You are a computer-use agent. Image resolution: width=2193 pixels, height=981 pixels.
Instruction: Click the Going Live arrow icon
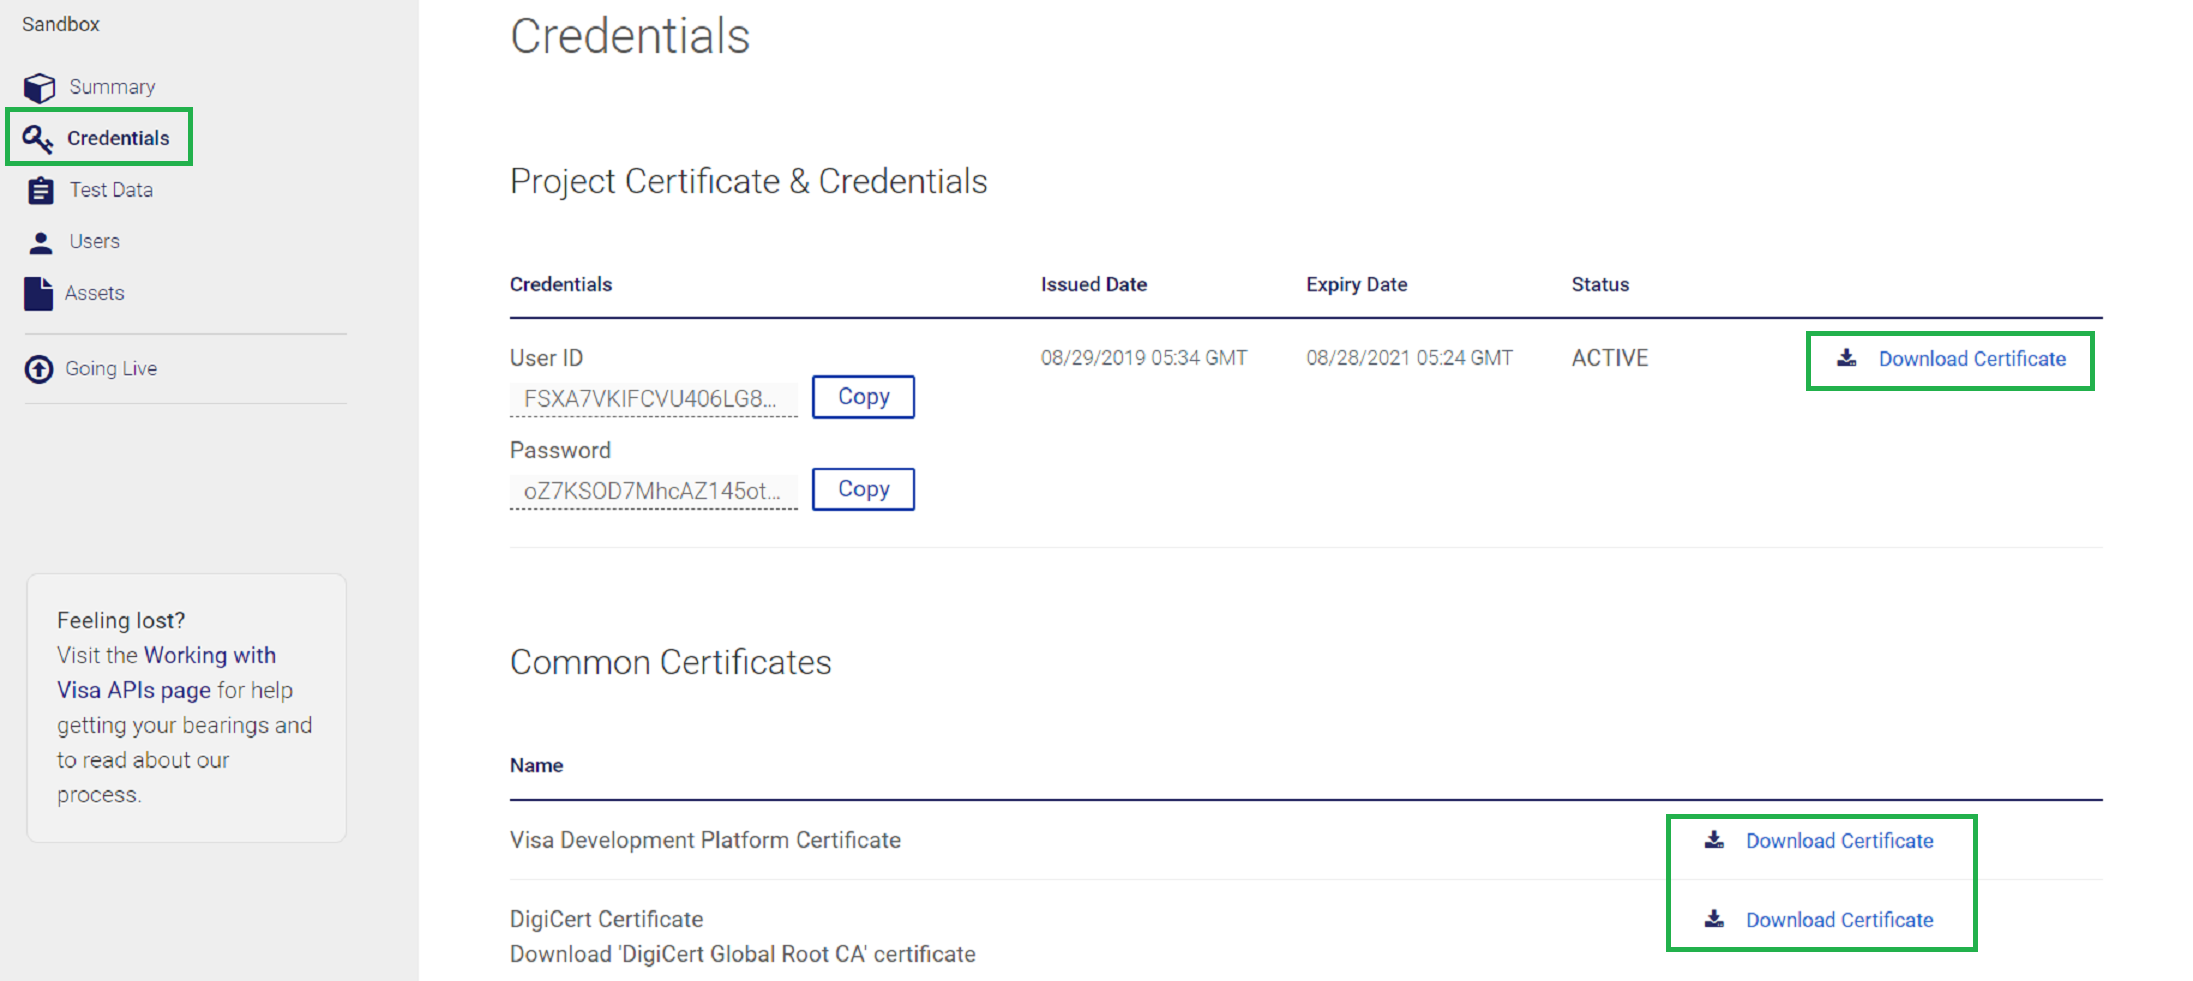(39, 369)
